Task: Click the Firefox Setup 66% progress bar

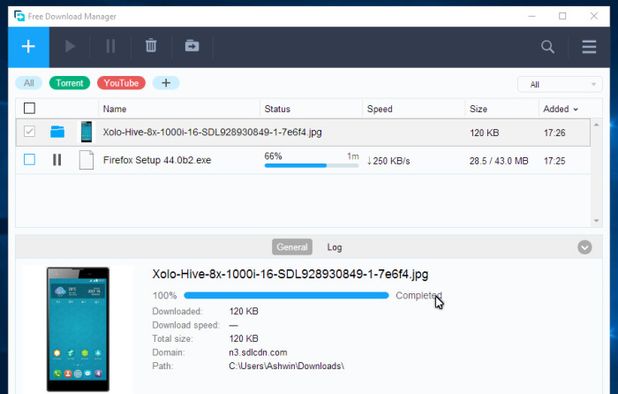Action: point(311,165)
